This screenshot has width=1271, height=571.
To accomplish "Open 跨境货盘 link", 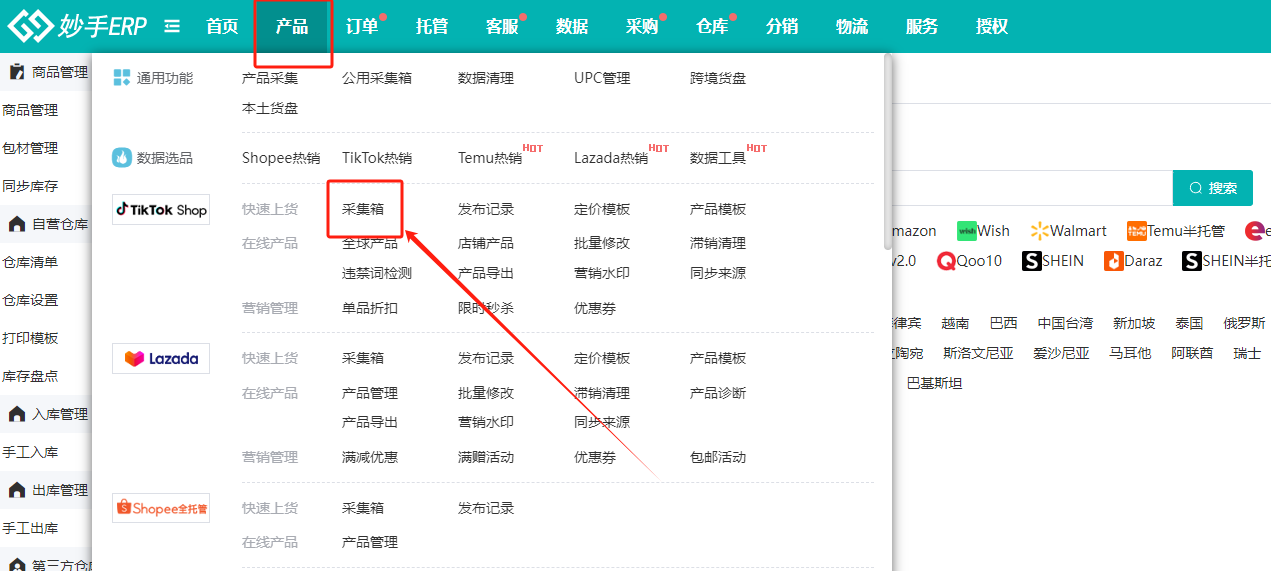I will (718, 78).
